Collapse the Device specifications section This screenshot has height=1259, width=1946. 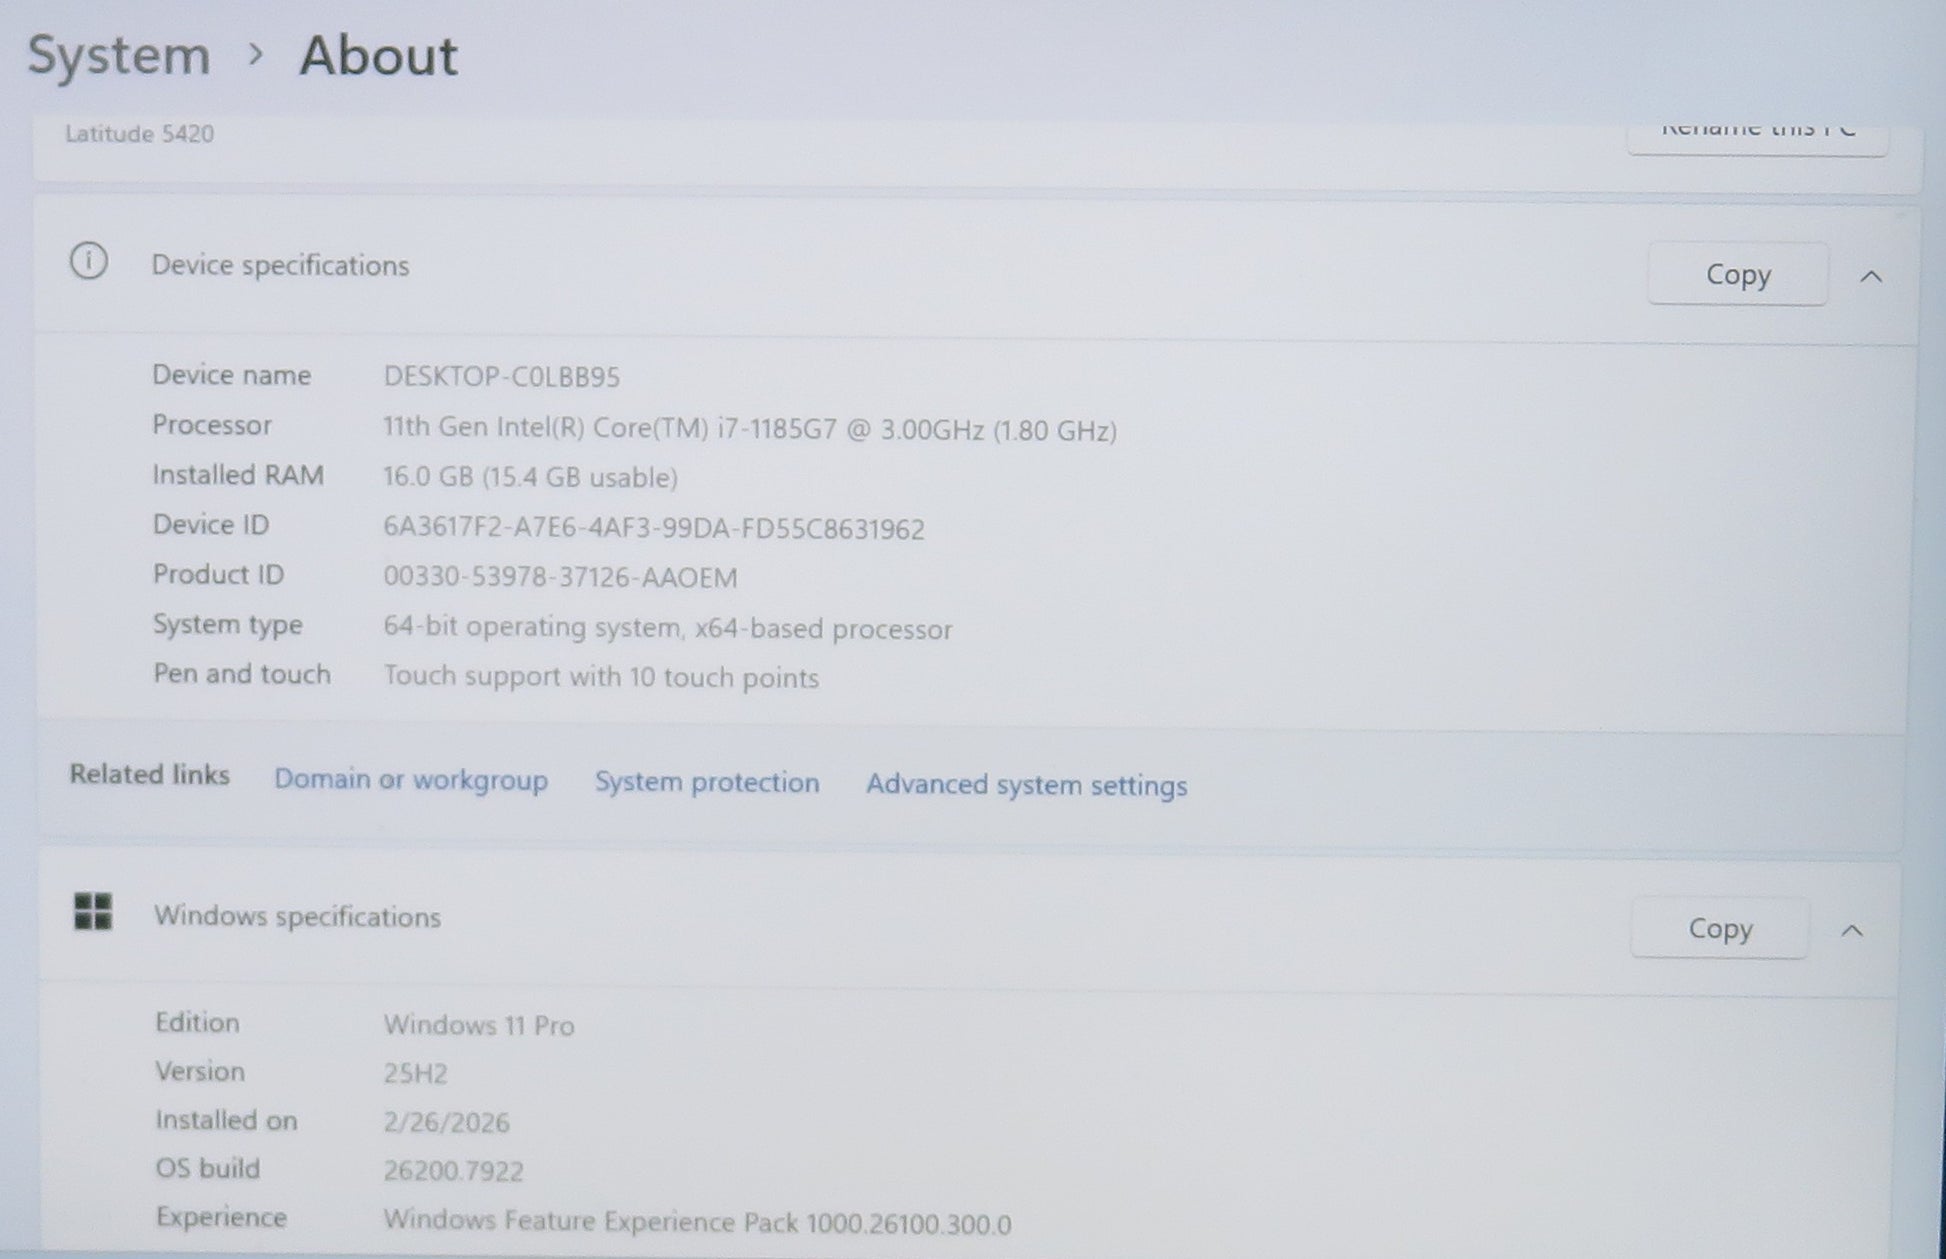[1871, 277]
